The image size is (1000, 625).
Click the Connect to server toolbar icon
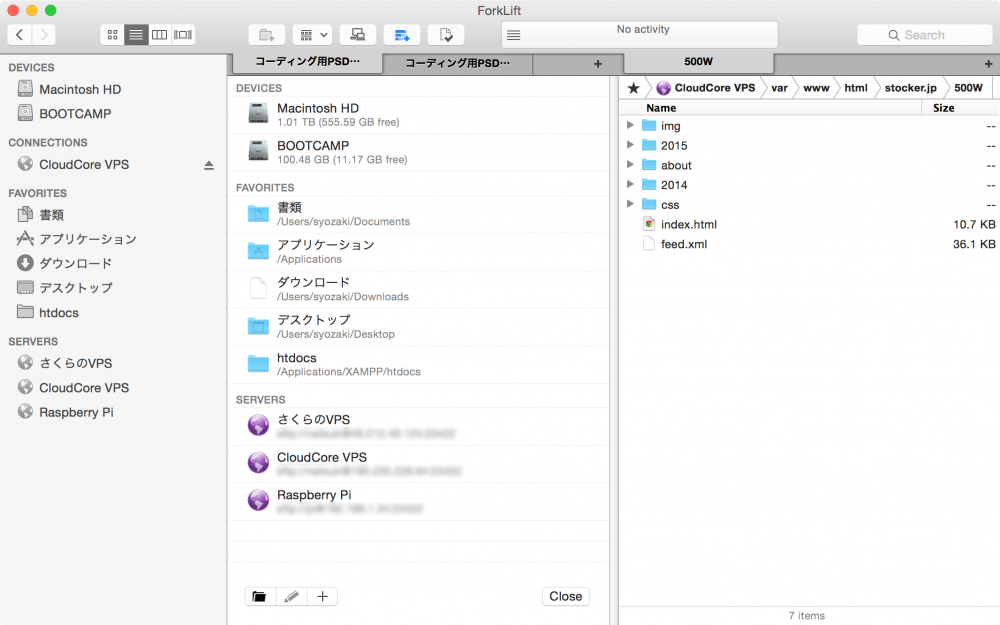357,35
